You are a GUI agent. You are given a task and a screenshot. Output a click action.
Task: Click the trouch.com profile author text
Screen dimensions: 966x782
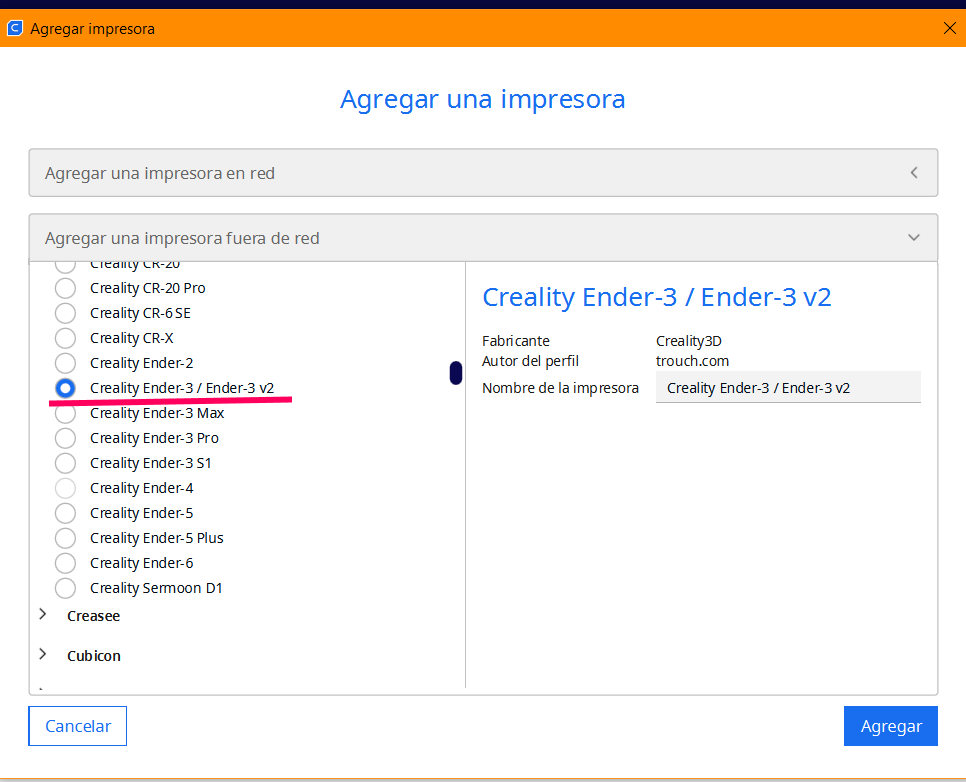coord(692,361)
